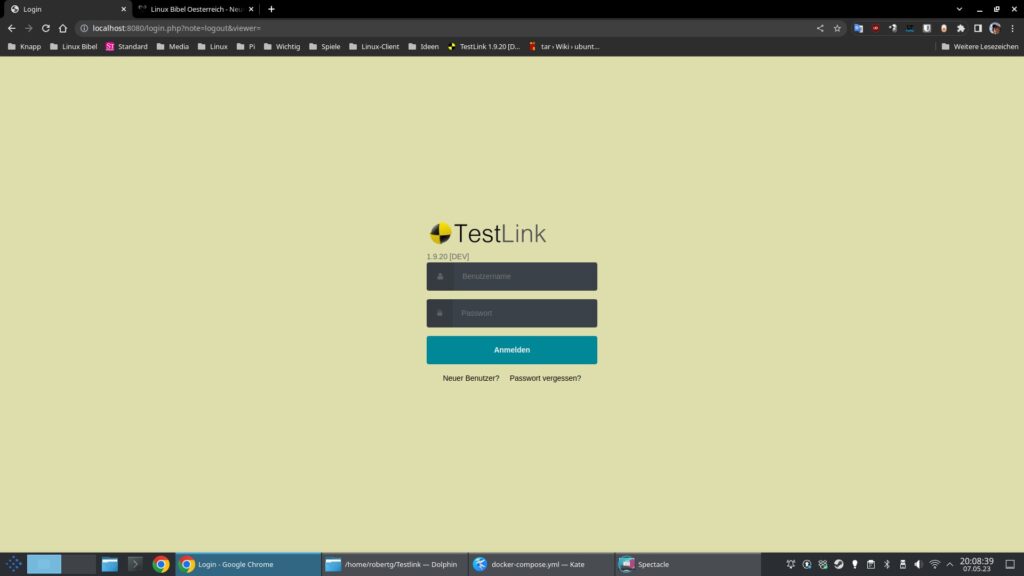Switch to the Dolphin Testlink window task
The image size is (1024, 576).
tap(394, 564)
